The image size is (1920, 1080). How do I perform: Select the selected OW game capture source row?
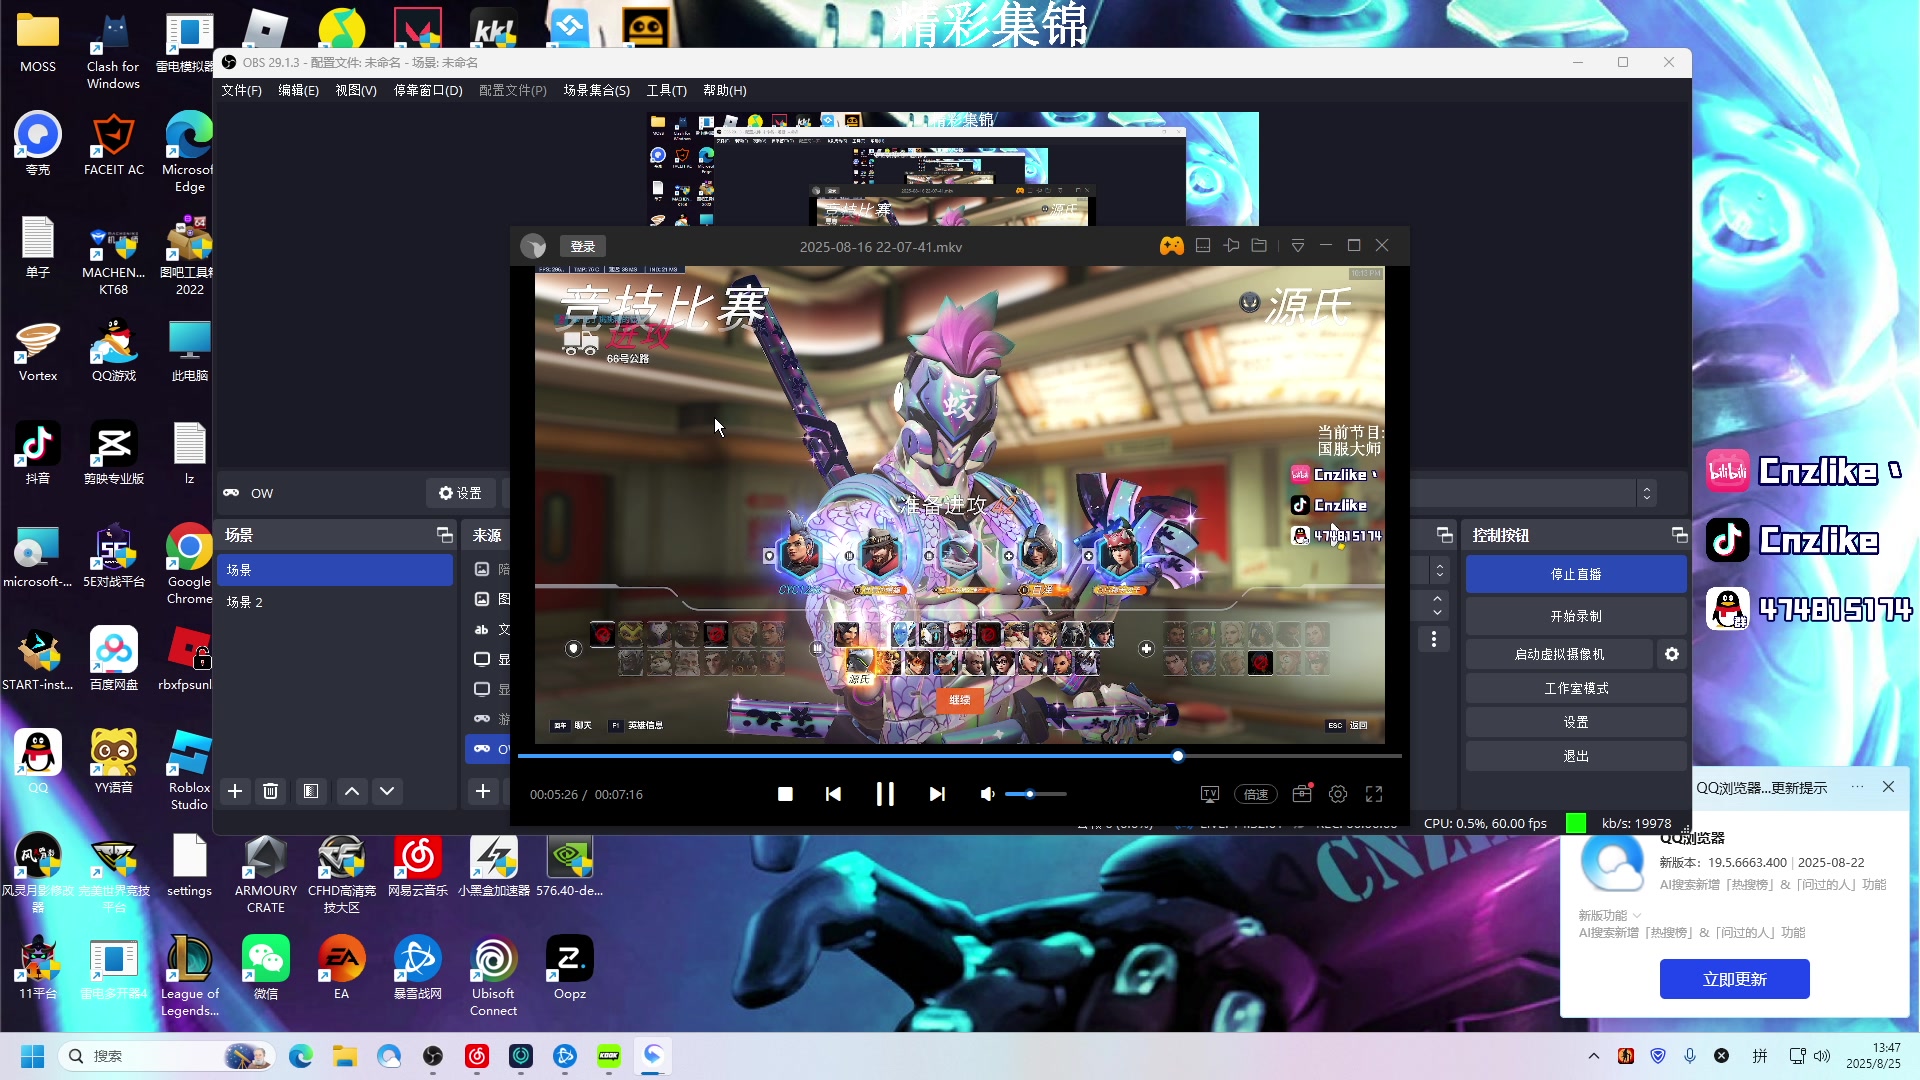489,749
